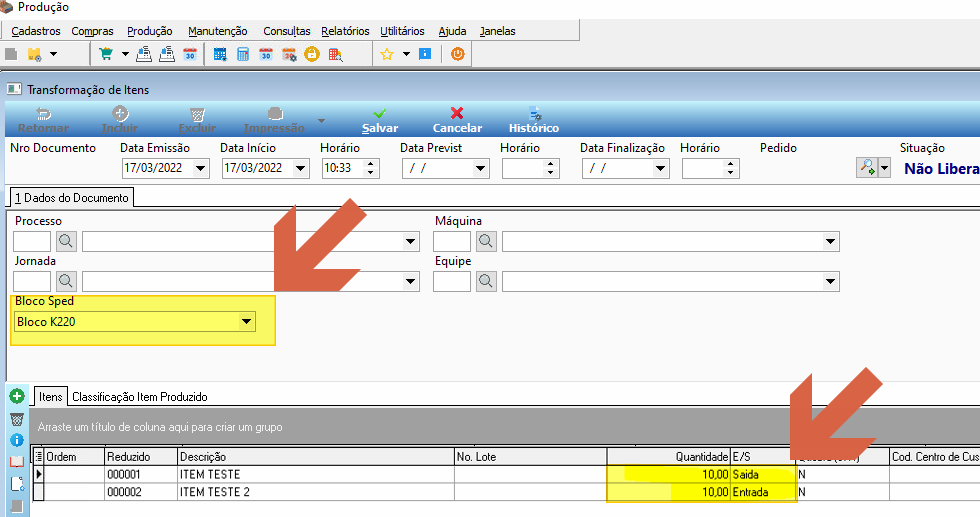The width and height of the screenshot is (980, 517).
Task: Click the Cancelar button
Action: pyautogui.click(x=458, y=120)
